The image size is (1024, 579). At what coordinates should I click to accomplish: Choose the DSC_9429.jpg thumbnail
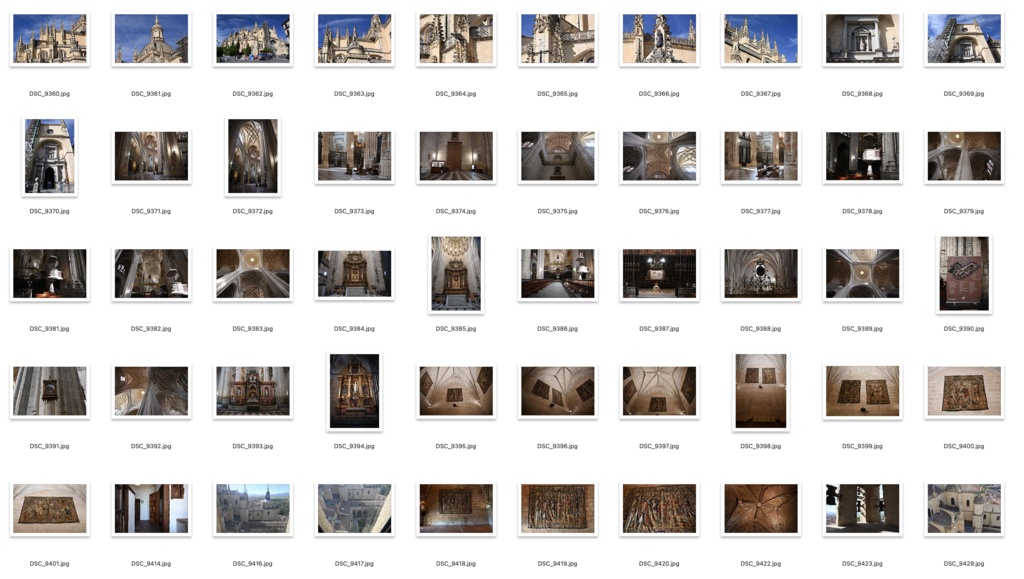tap(964, 509)
